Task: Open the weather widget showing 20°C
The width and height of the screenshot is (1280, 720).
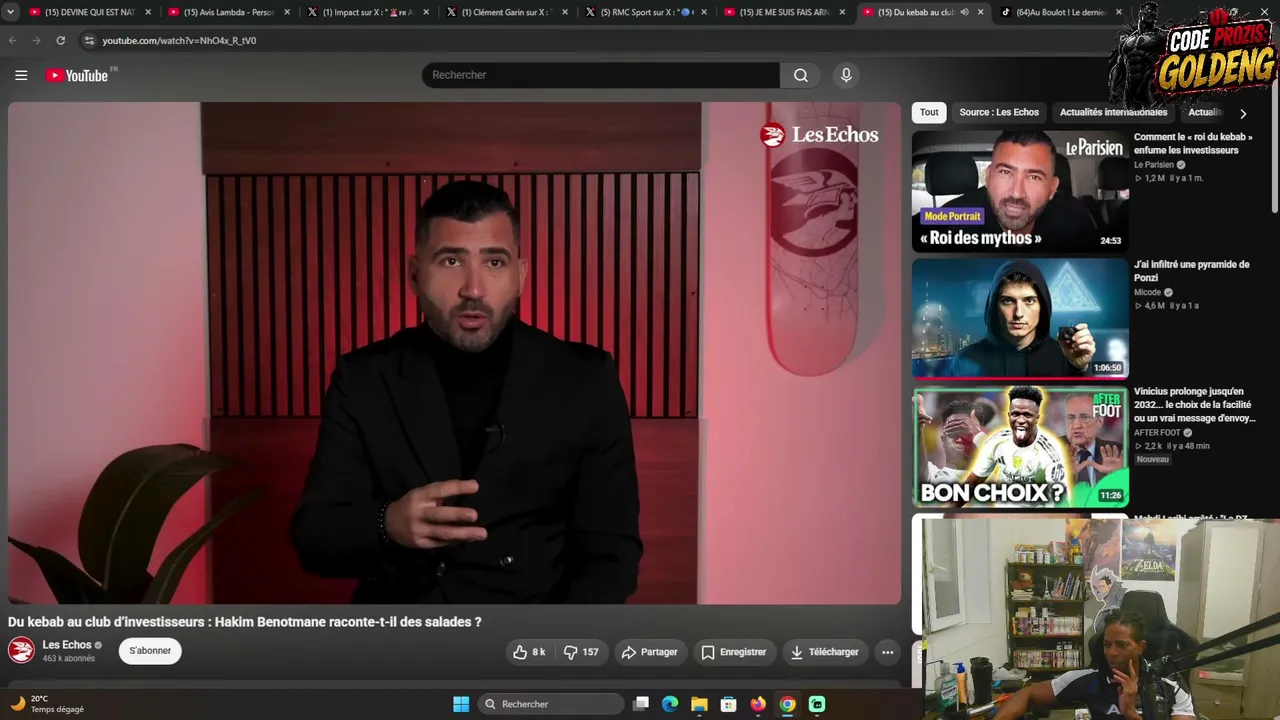Action: click(47, 704)
